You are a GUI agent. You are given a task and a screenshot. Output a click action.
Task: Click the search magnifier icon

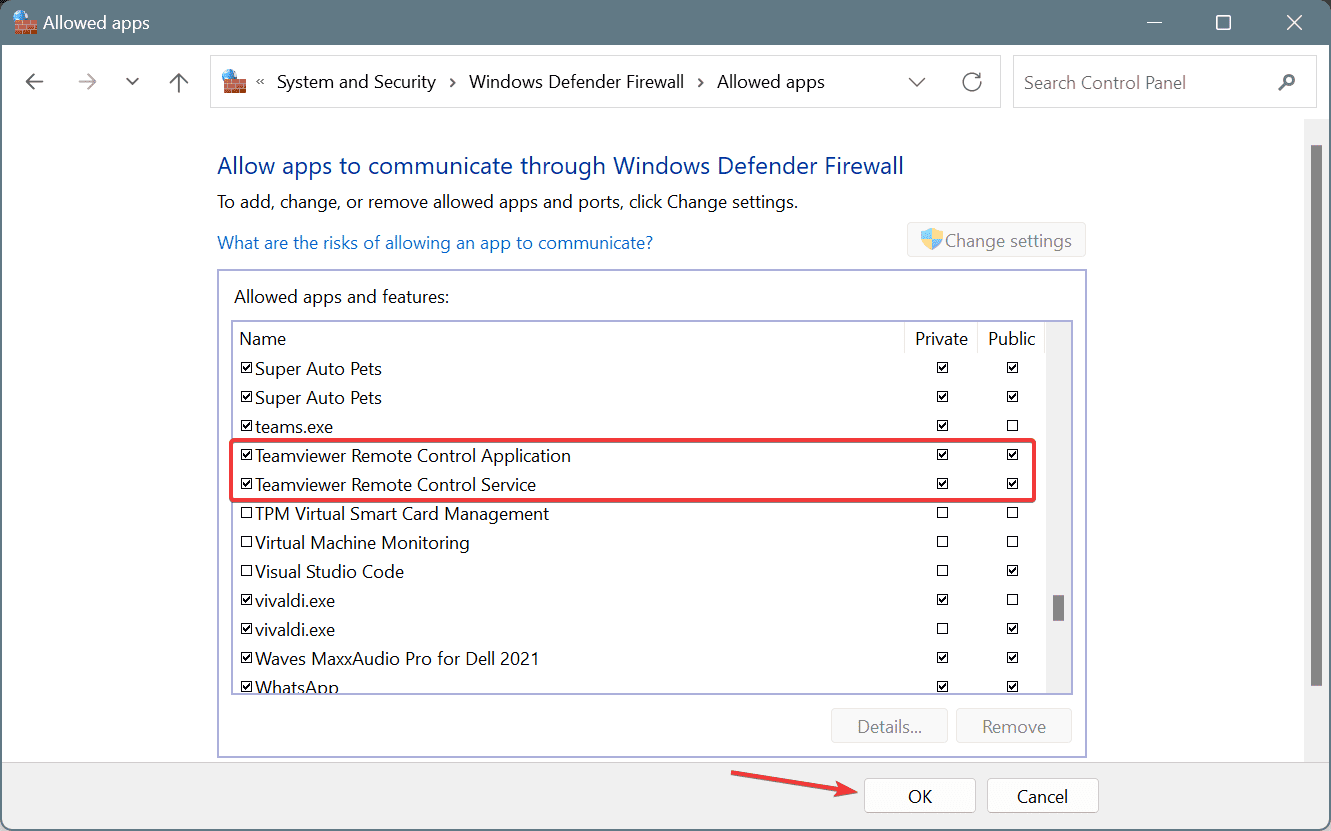click(x=1287, y=82)
